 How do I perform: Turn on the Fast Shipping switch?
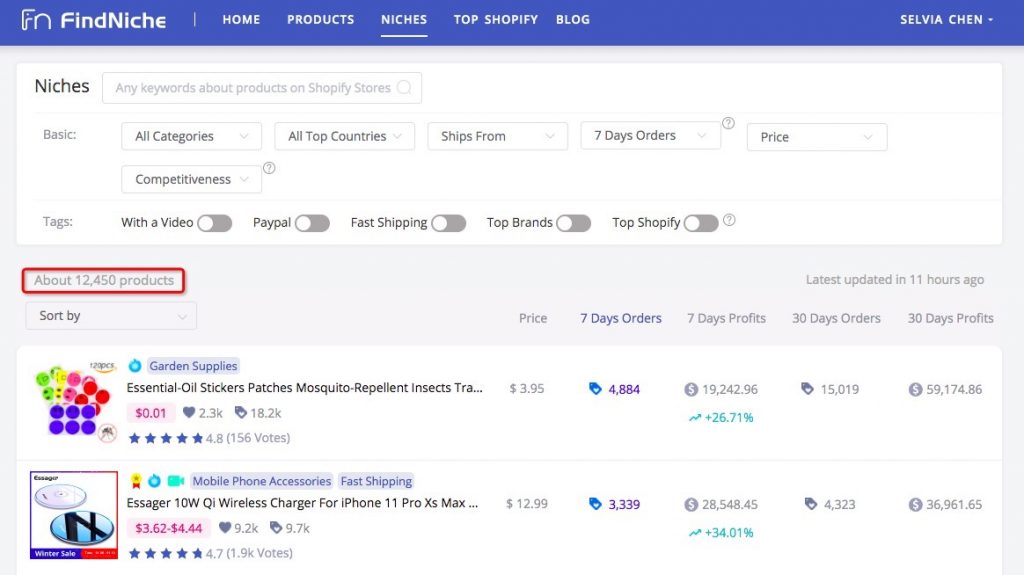click(x=449, y=223)
